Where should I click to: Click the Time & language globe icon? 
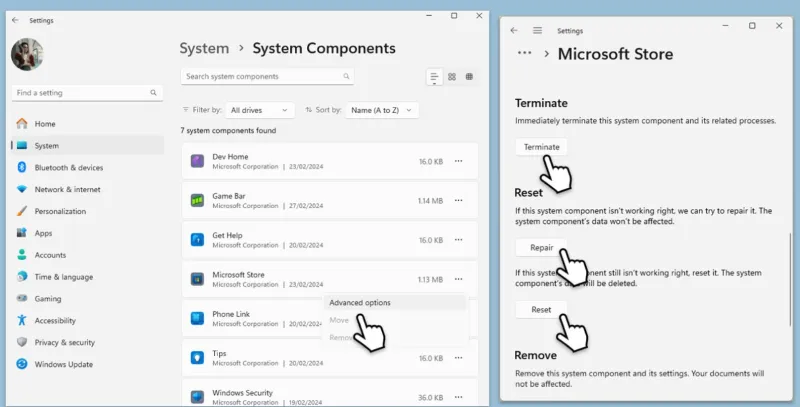pos(21,277)
